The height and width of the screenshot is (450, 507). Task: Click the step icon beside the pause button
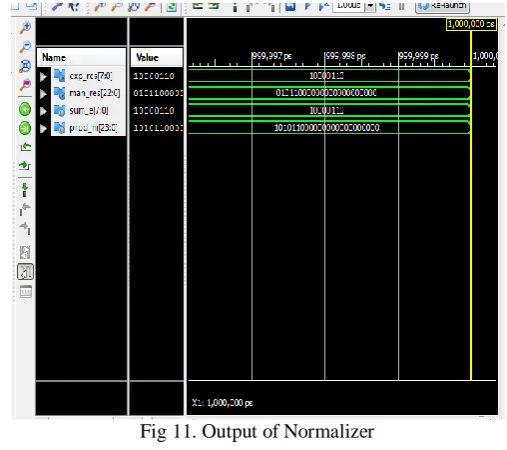click(385, 6)
